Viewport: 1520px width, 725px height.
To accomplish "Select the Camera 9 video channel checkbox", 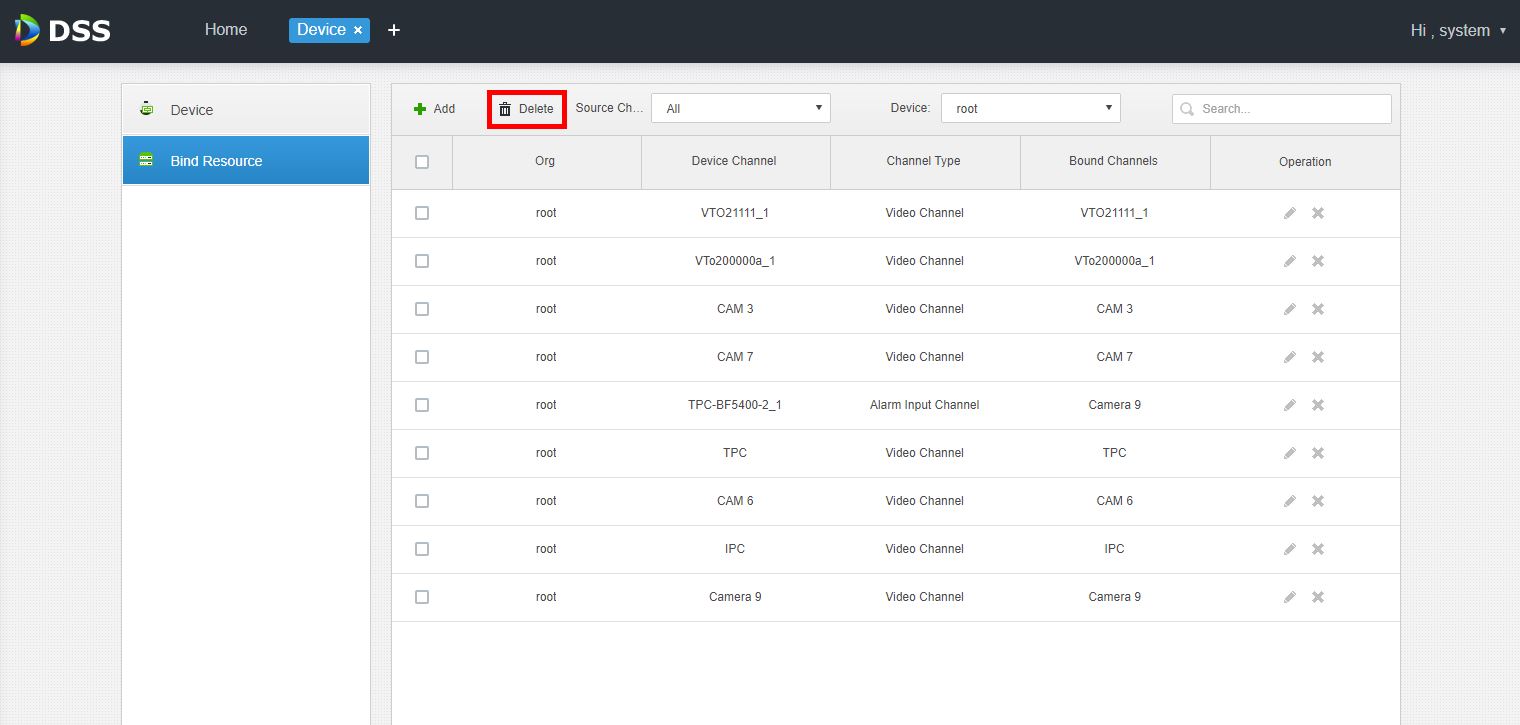I will 422,597.
